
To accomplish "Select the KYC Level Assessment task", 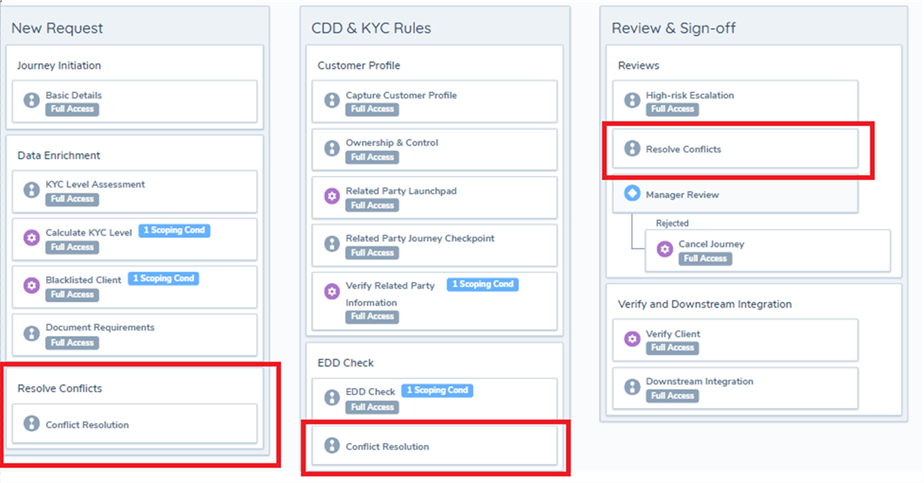I will (95, 185).
